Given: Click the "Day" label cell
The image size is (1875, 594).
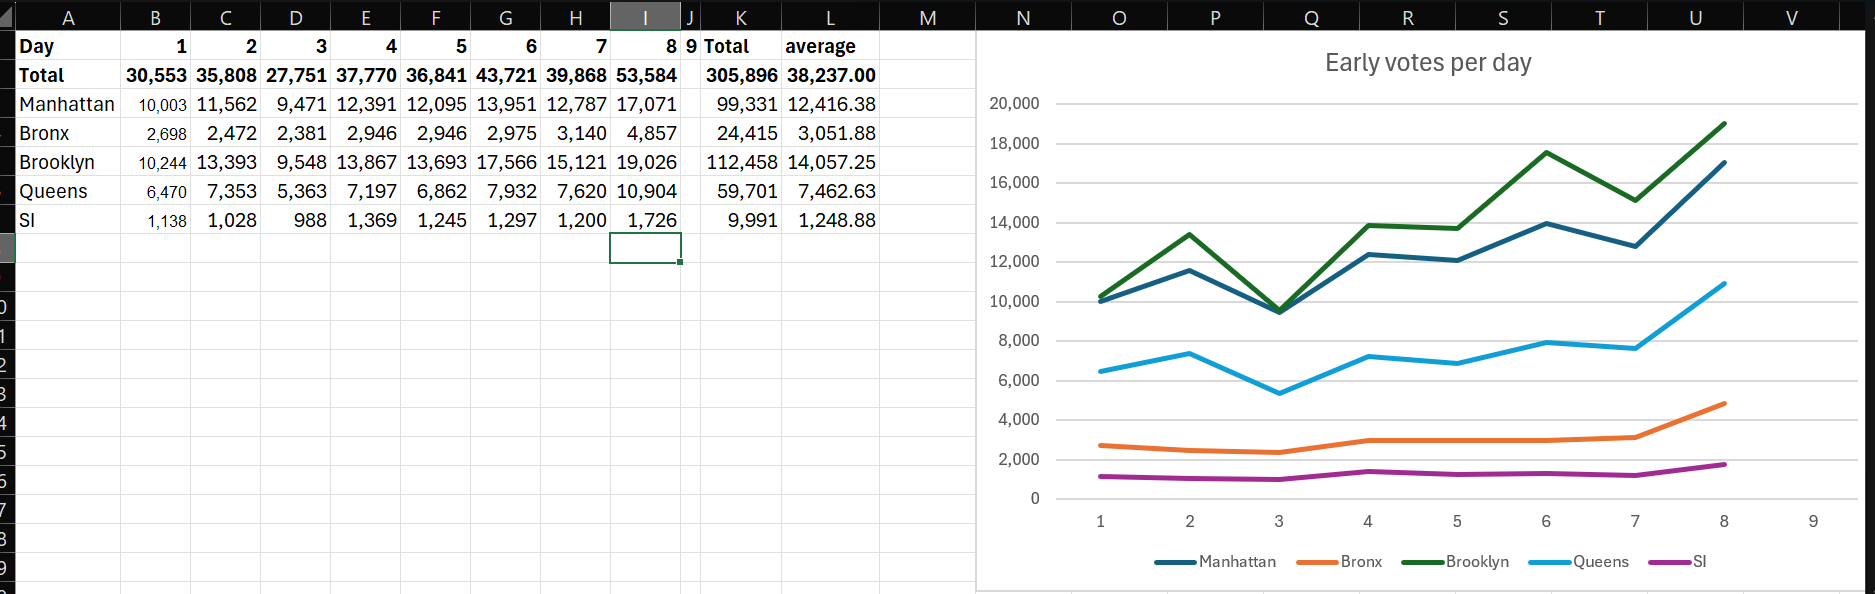Looking at the screenshot, I should (x=68, y=46).
